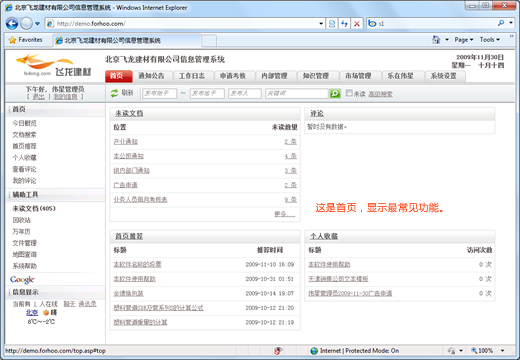
Task: Click the red Stop loading X icon
Action: [x=357, y=23]
